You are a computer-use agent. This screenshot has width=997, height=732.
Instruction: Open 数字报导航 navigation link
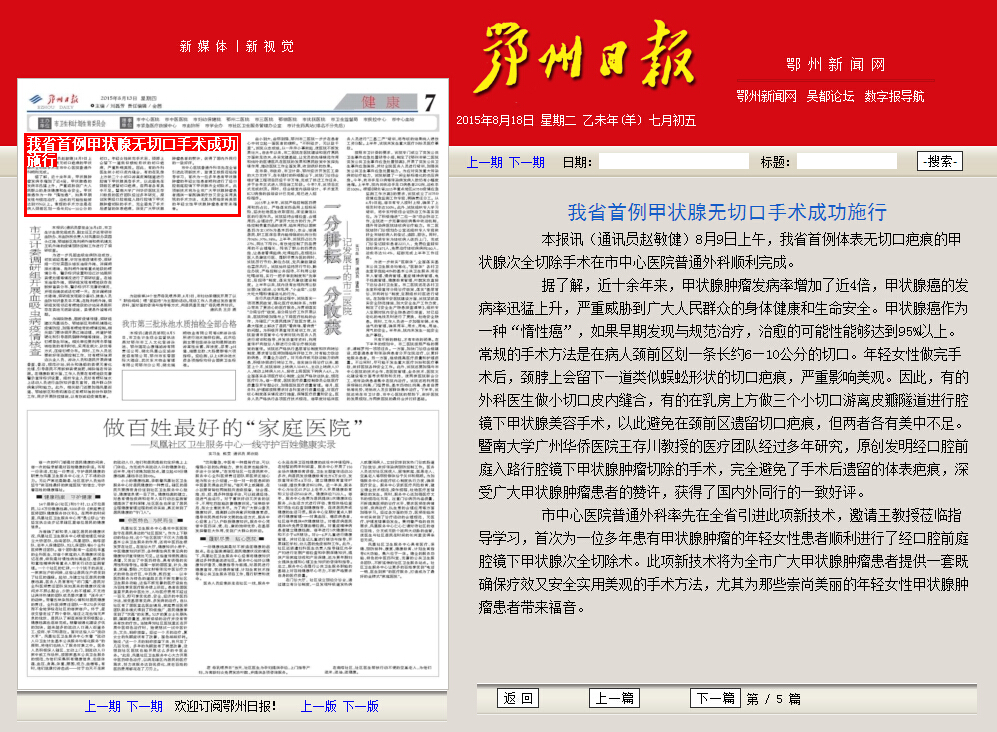(x=894, y=96)
